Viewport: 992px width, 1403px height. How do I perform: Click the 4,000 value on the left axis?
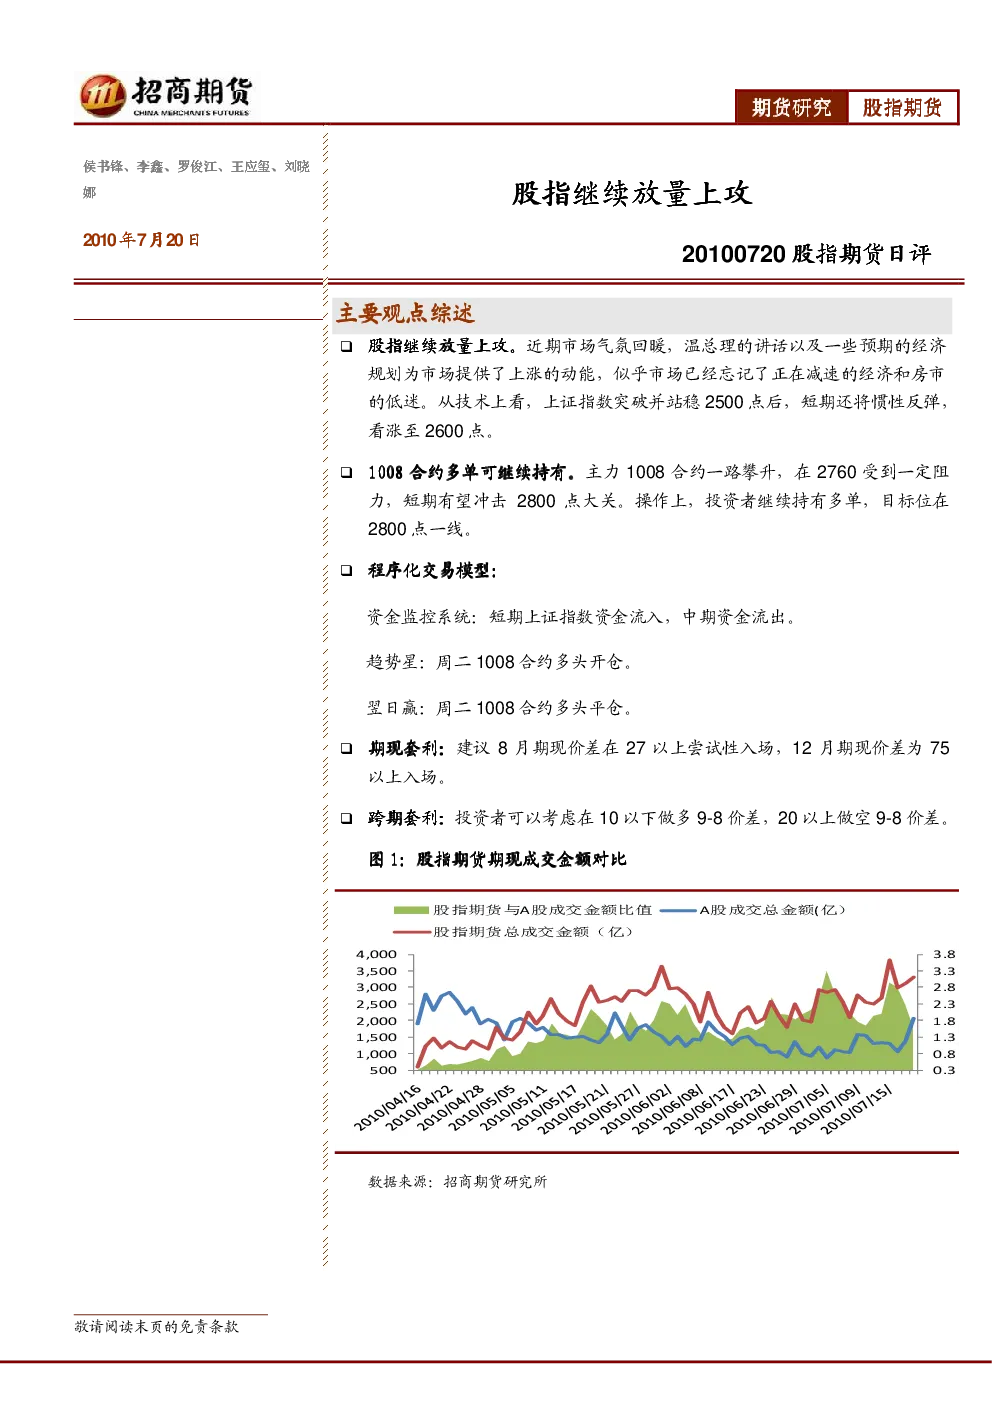376,954
